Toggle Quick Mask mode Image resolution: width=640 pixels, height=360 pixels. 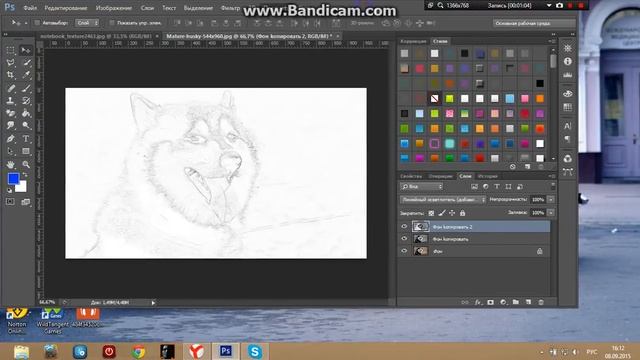[x=10, y=202]
